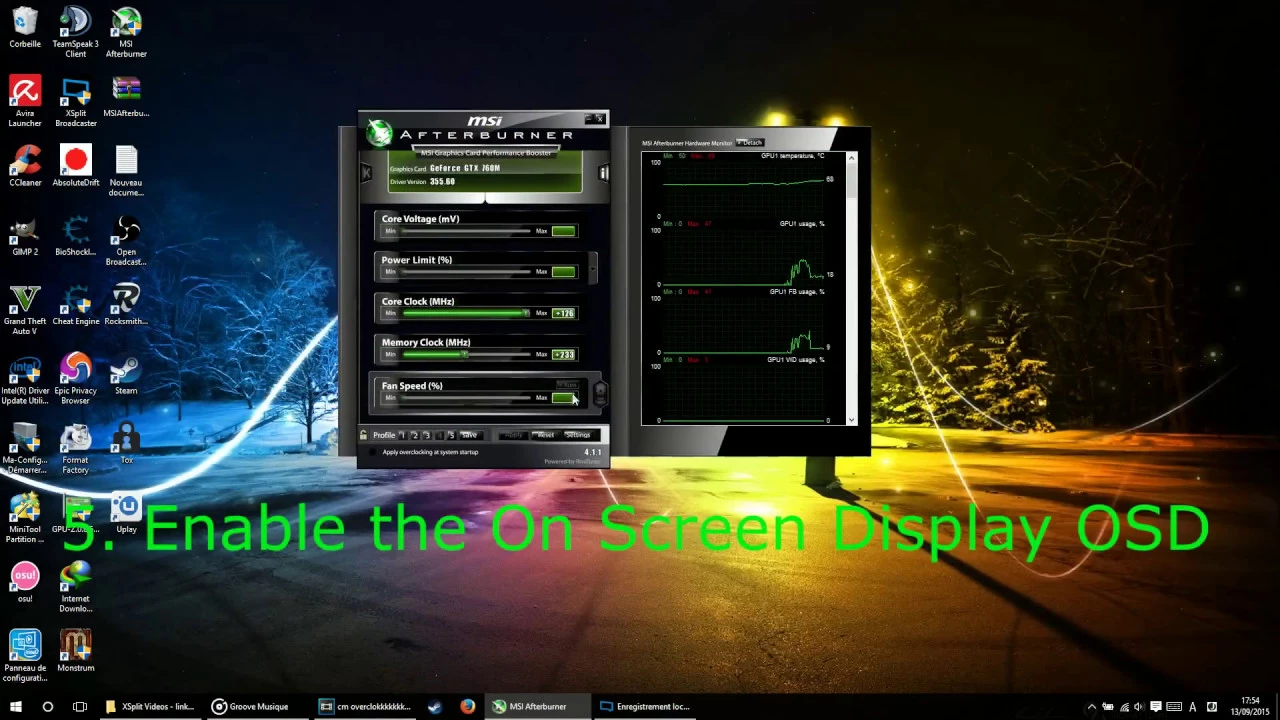
Task: Open Monstrum desktop icon
Action: coord(76,652)
